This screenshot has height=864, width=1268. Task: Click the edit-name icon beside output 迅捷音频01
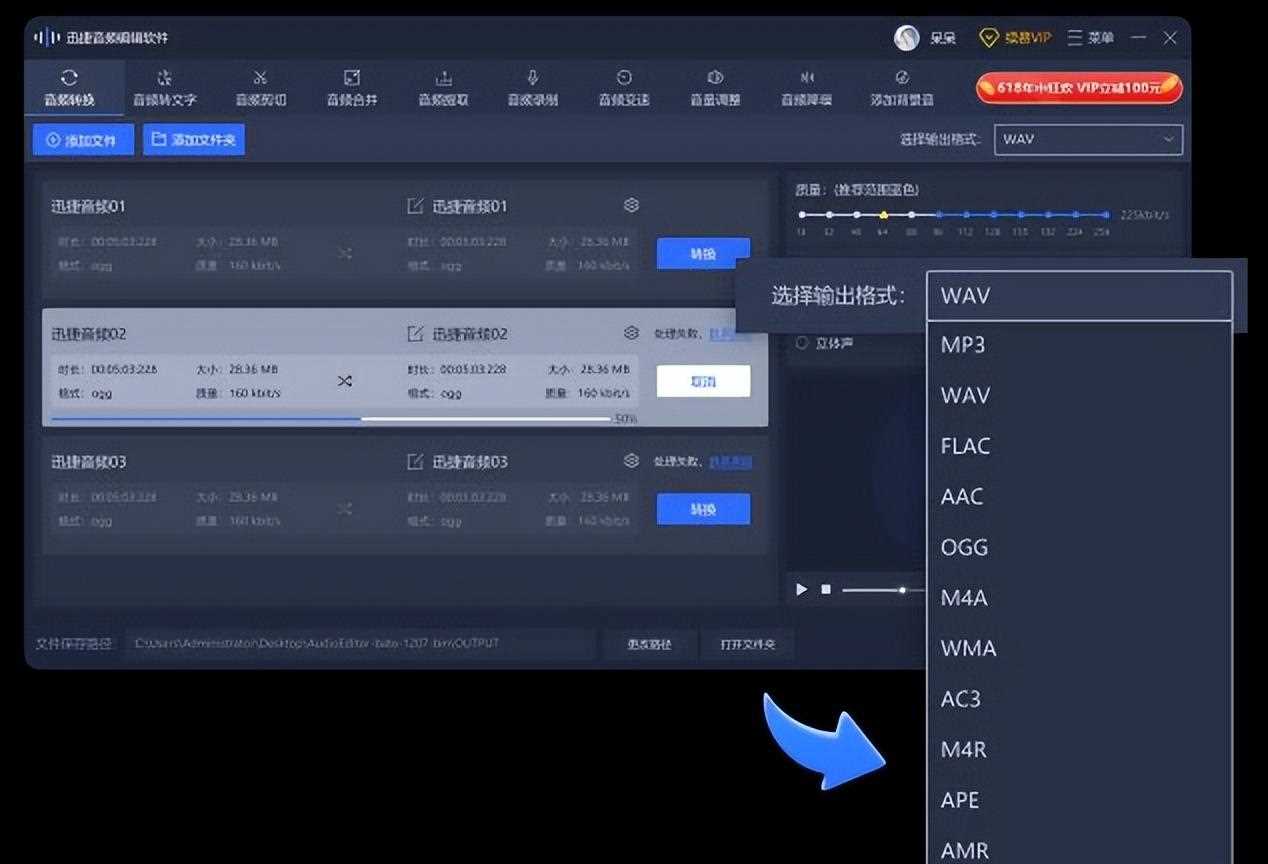pos(415,206)
